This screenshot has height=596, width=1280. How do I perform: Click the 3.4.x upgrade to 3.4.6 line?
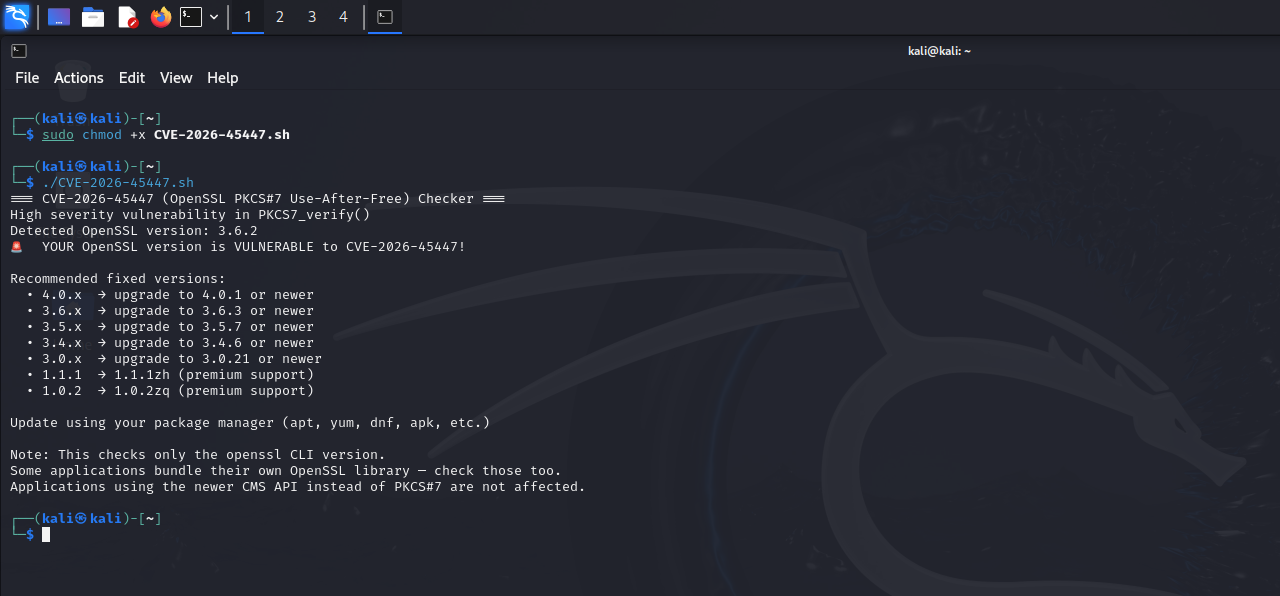[170, 342]
